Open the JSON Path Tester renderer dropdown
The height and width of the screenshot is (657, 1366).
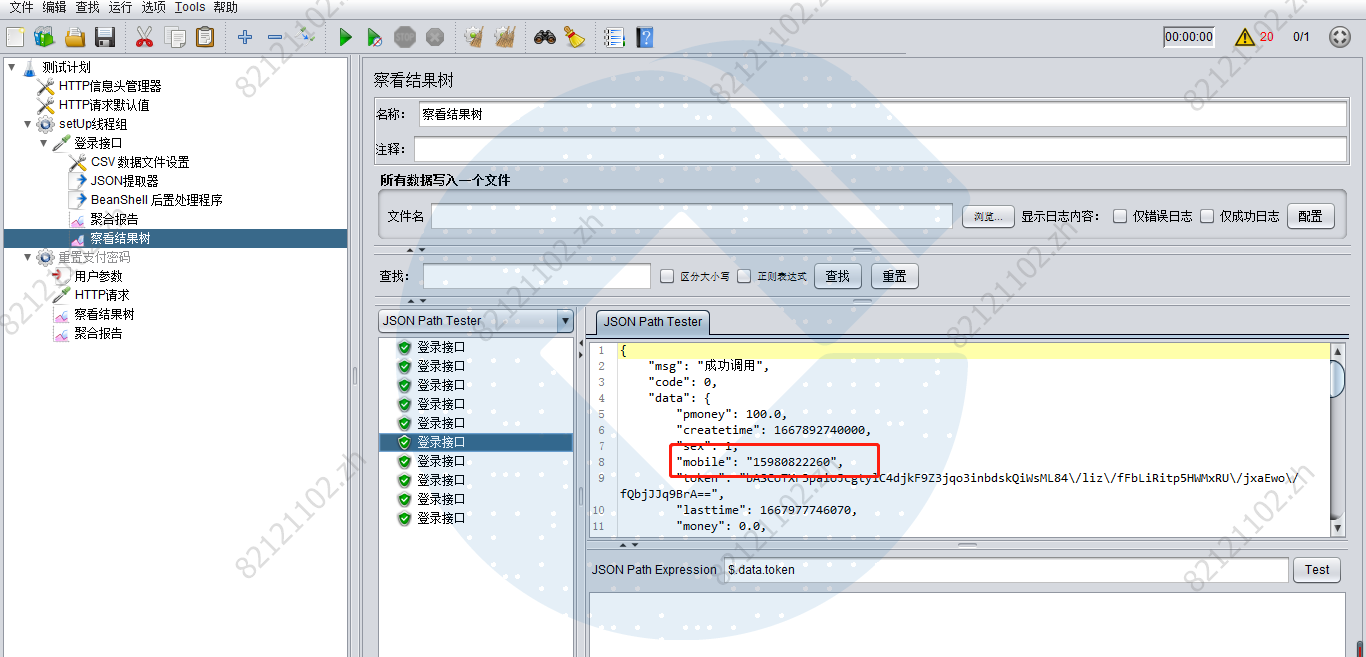[565, 321]
